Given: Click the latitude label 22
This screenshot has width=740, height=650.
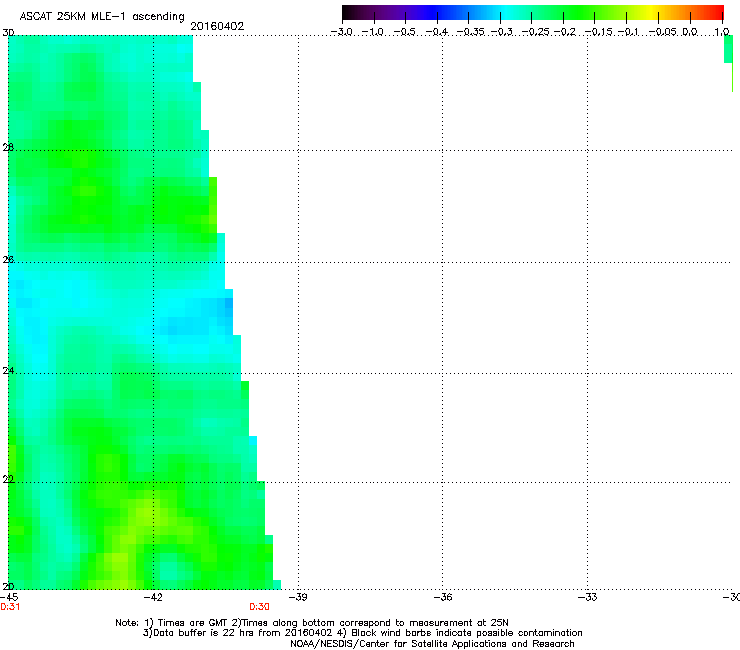Looking at the screenshot, I should [8, 480].
